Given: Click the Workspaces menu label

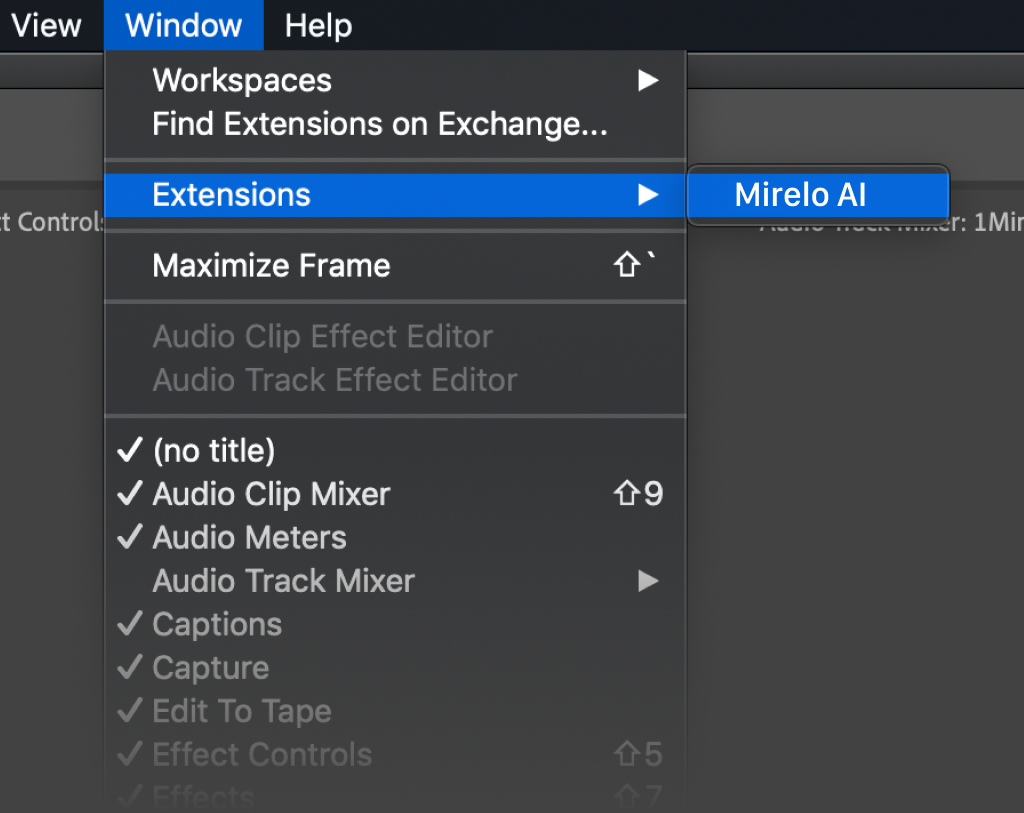Looking at the screenshot, I should [242, 81].
